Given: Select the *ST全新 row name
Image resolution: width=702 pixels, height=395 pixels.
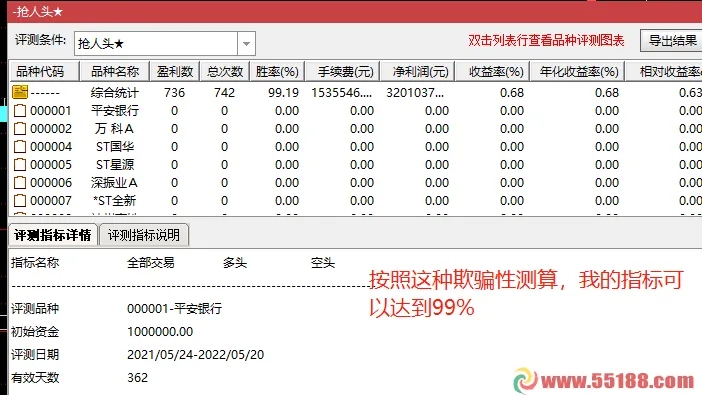Looking at the screenshot, I should tap(114, 200).
